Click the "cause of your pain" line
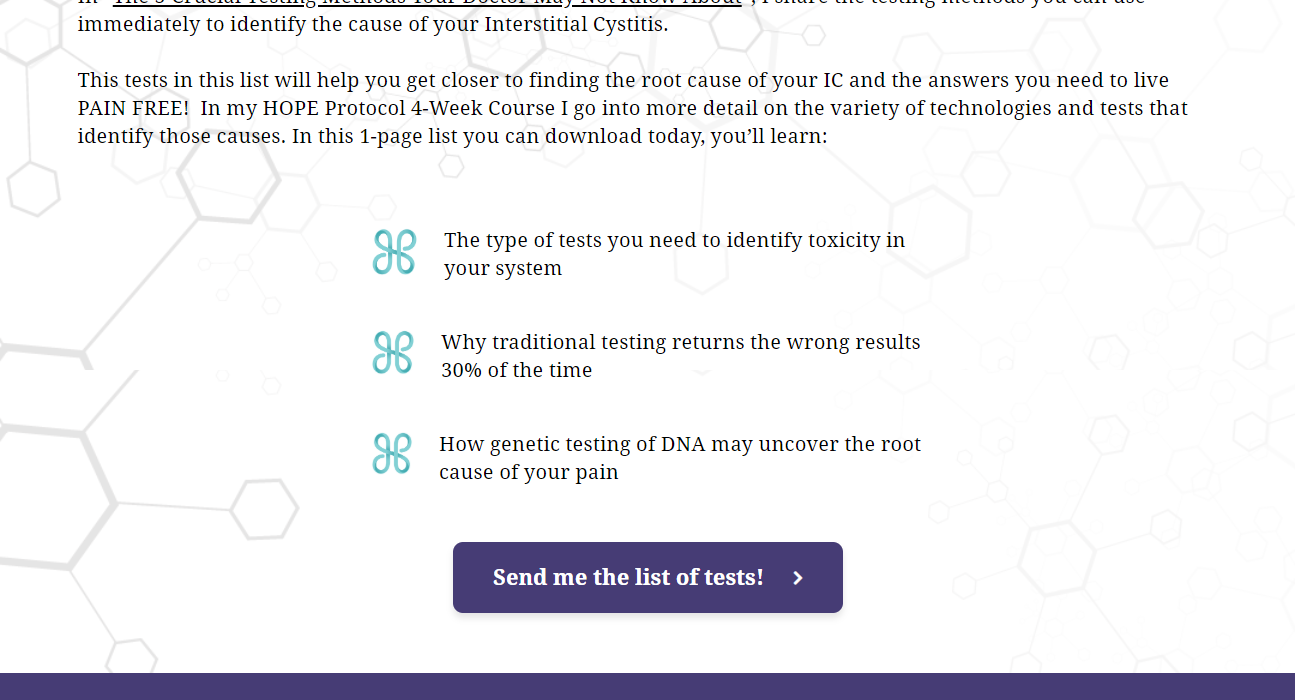This screenshot has width=1295, height=700. click(528, 472)
